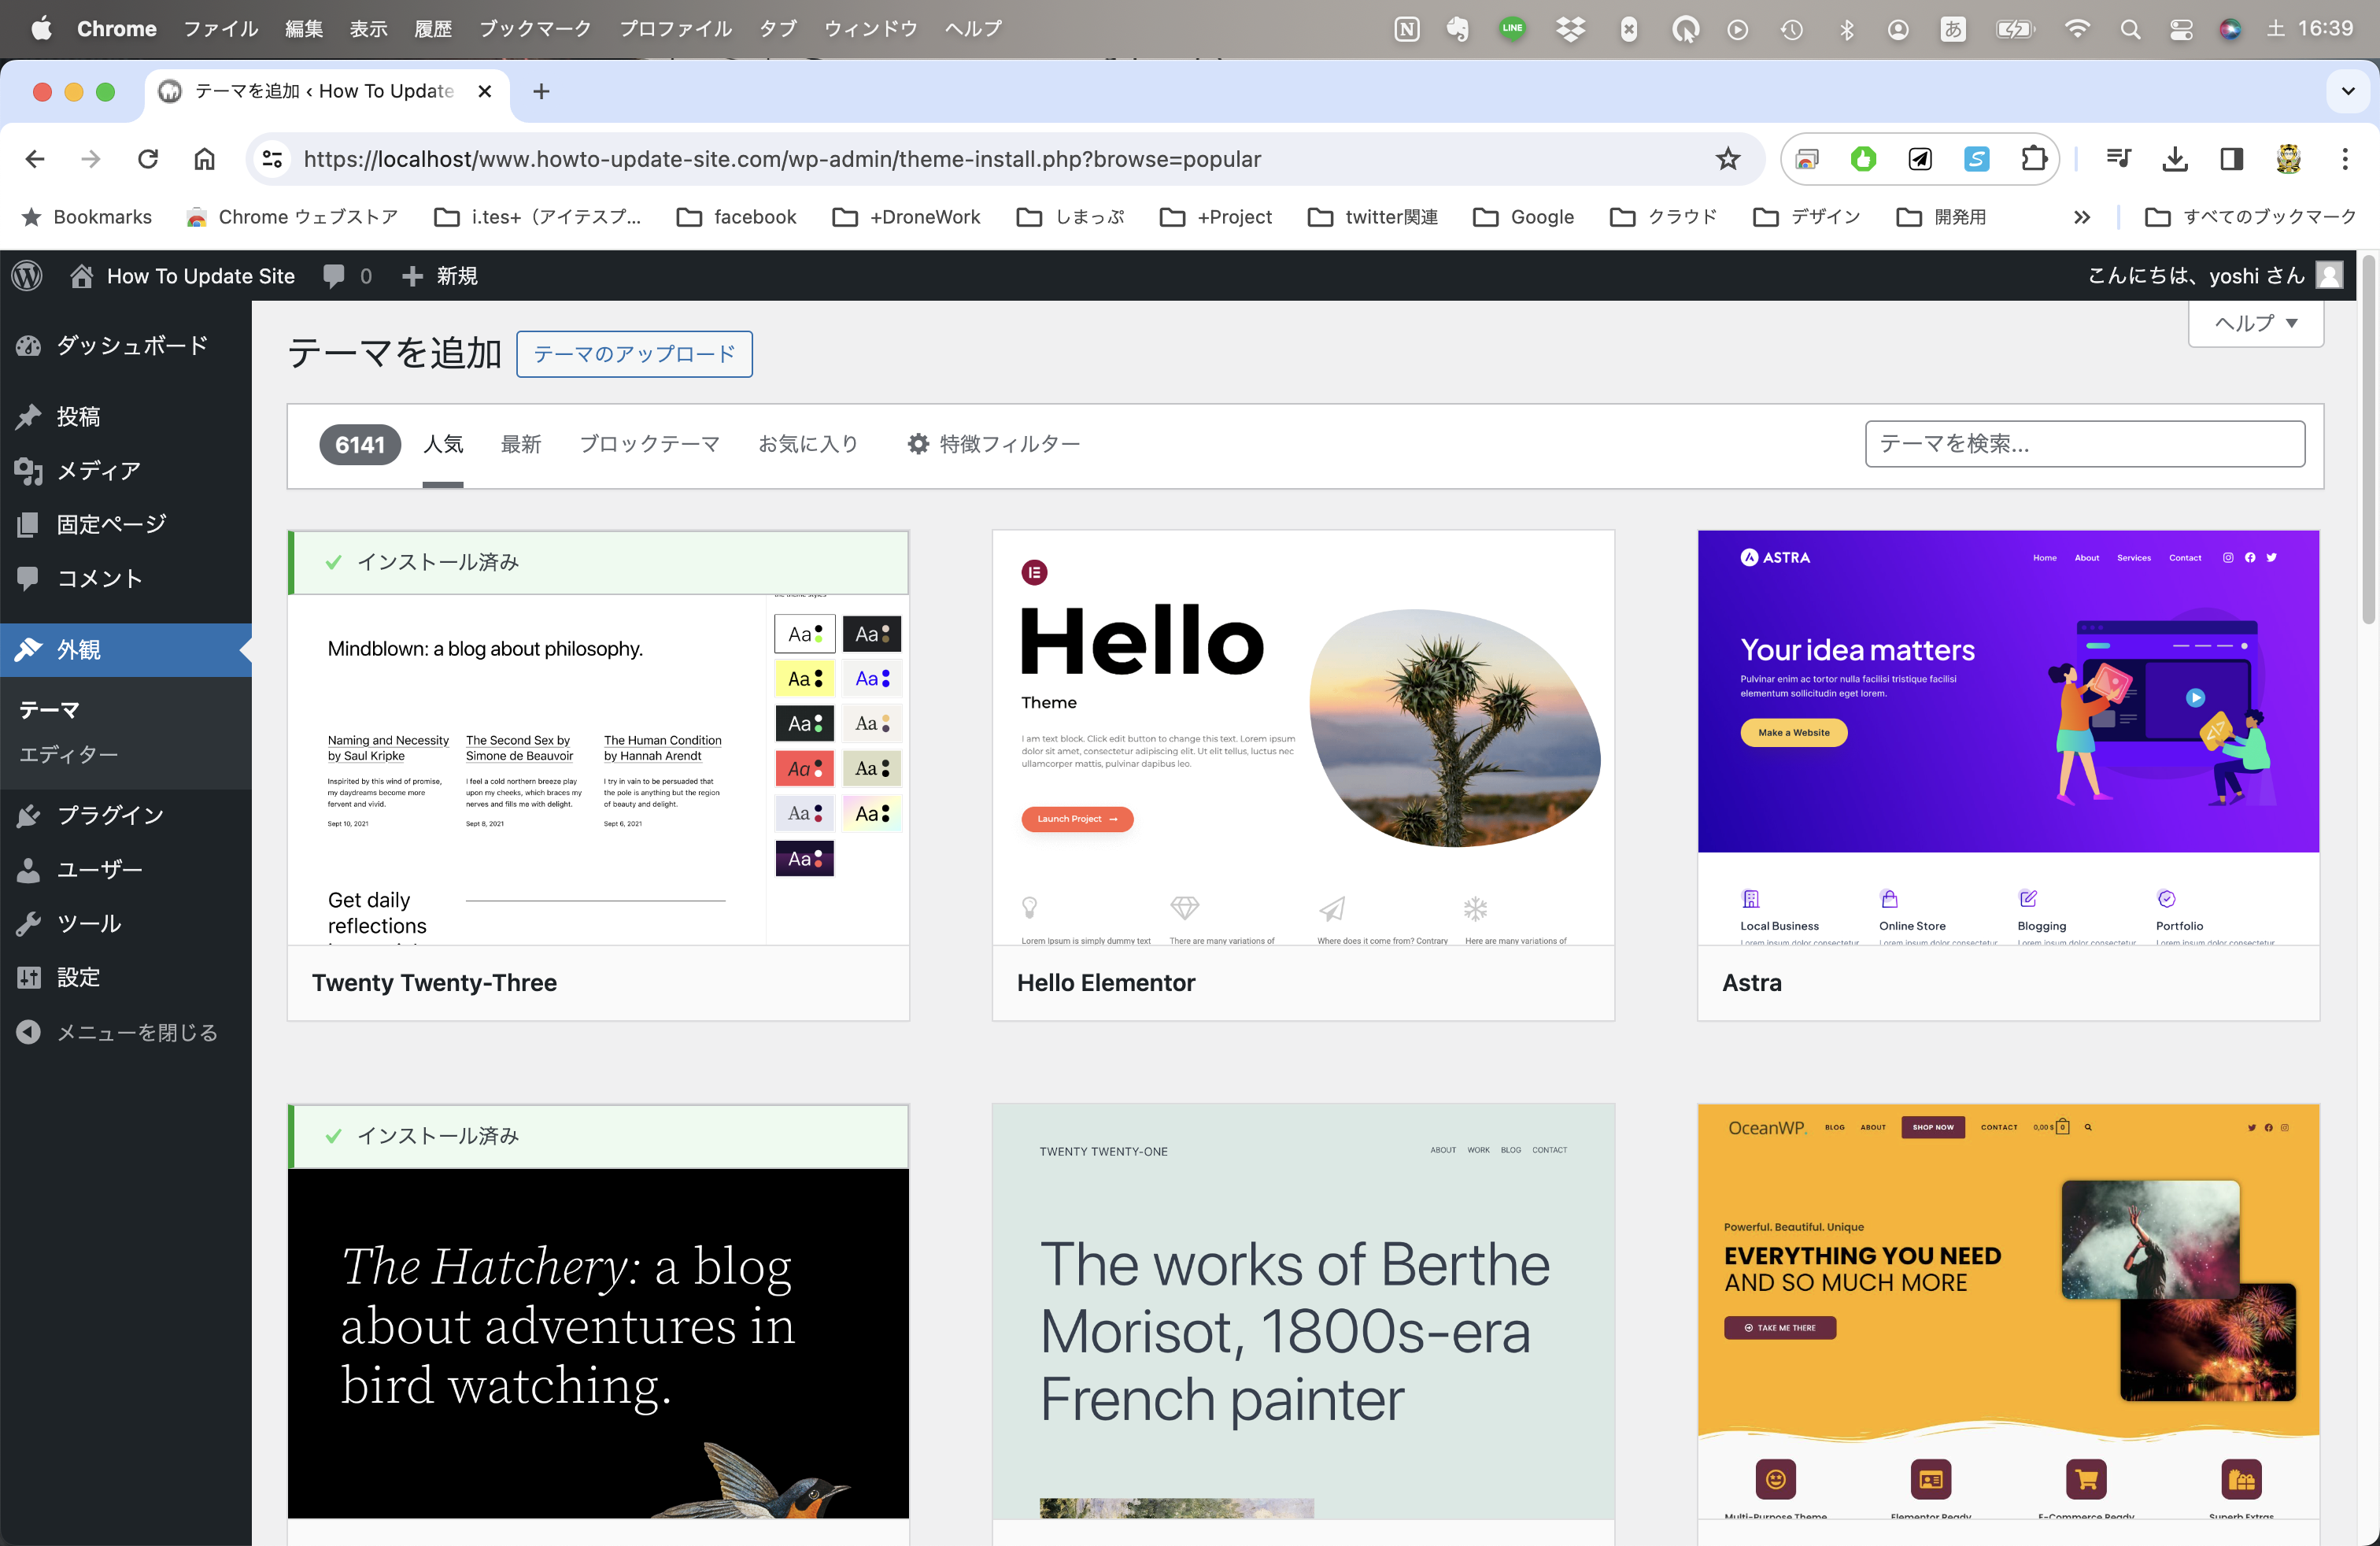Open Notion icon in menu bar
This screenshot has width=2380, height=1546.
(x=1406, y=29)
